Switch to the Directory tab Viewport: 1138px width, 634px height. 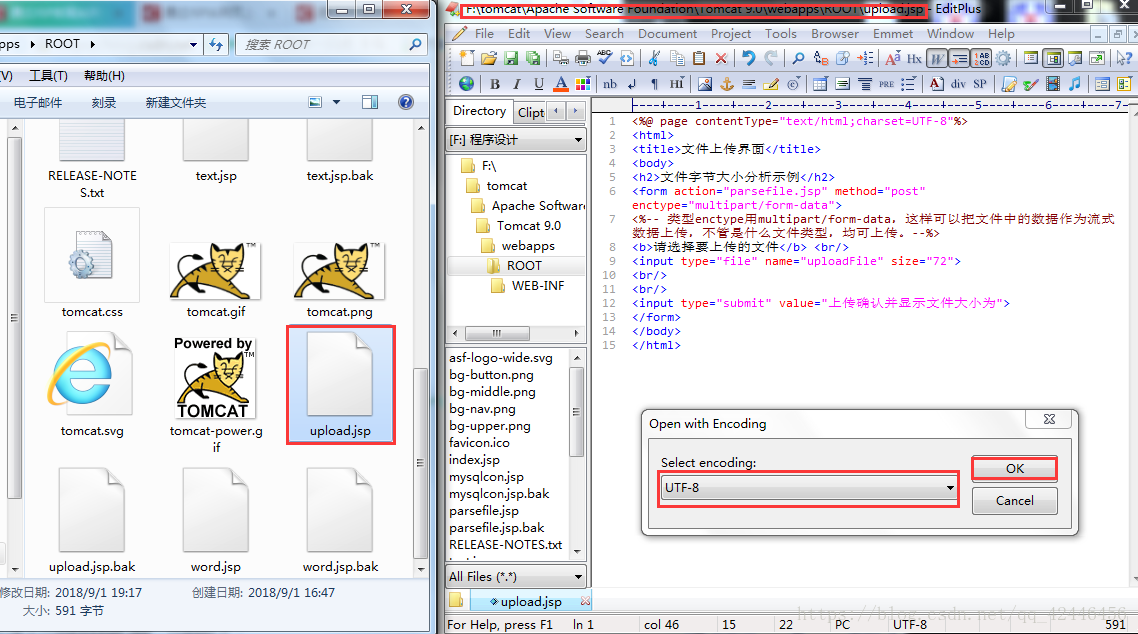point(479,111)
